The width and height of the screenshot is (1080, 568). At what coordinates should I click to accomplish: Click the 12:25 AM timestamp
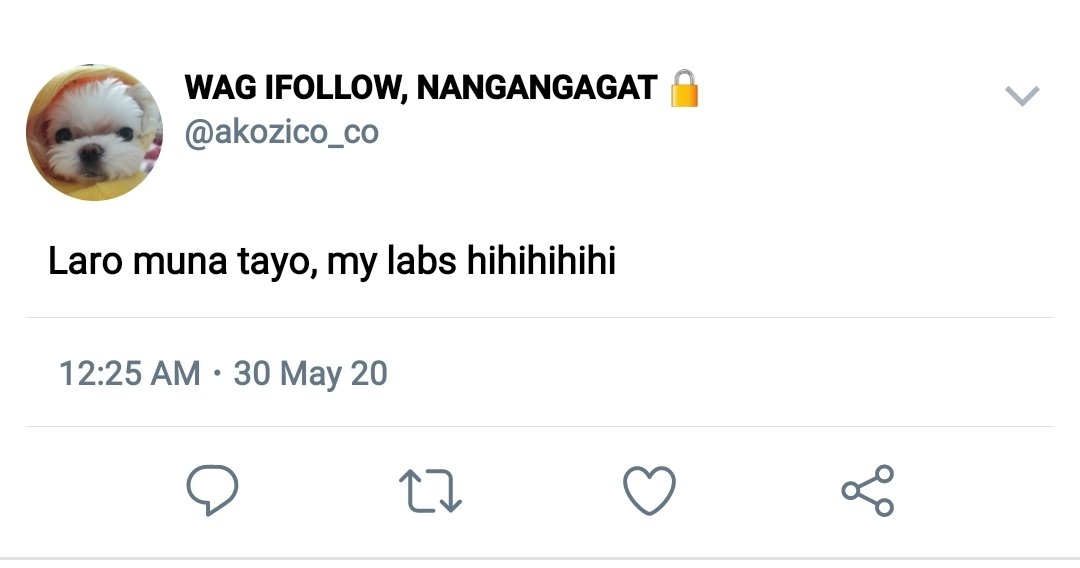[x=129, y=374]
